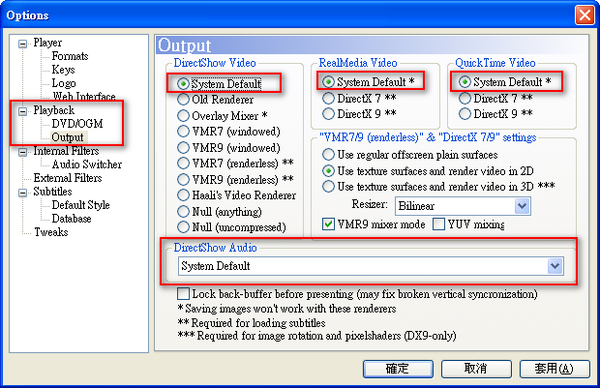The height and width of the screenshot is (388, 600).
Task: Open Database settings page
Action: pyautogui.click(x=72, y=218)
